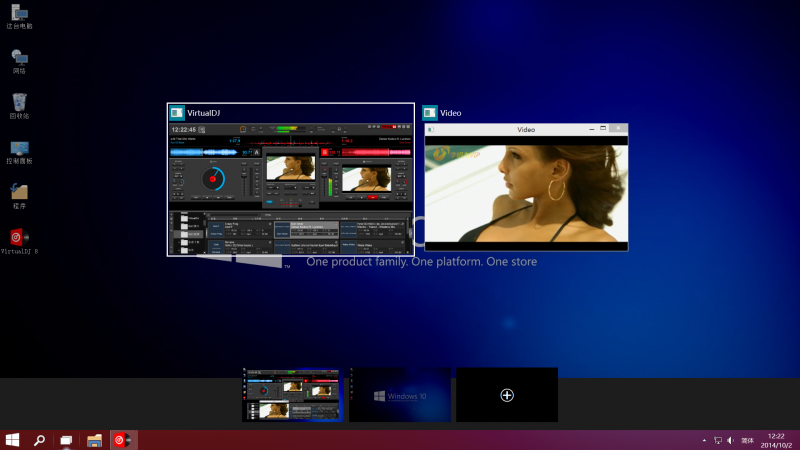Click the VirtualDJ taskbar button

pos(123,440)
